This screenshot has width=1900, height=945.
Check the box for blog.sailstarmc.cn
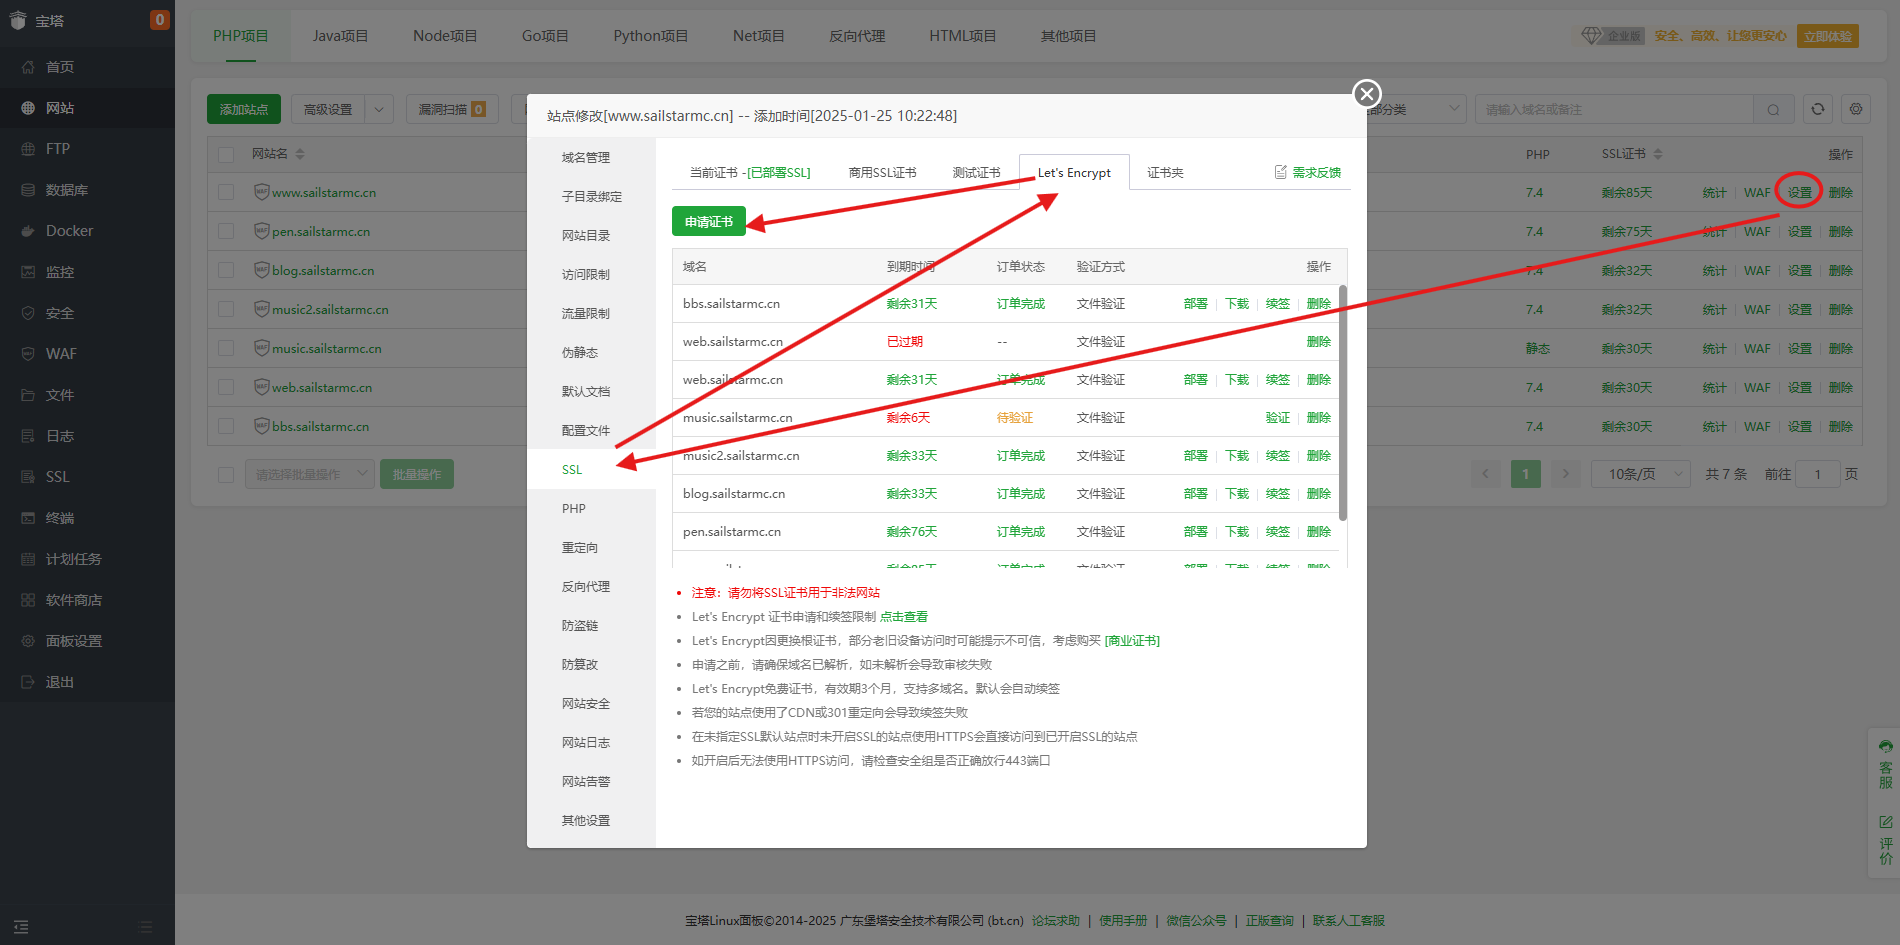[x=226, y=270]
